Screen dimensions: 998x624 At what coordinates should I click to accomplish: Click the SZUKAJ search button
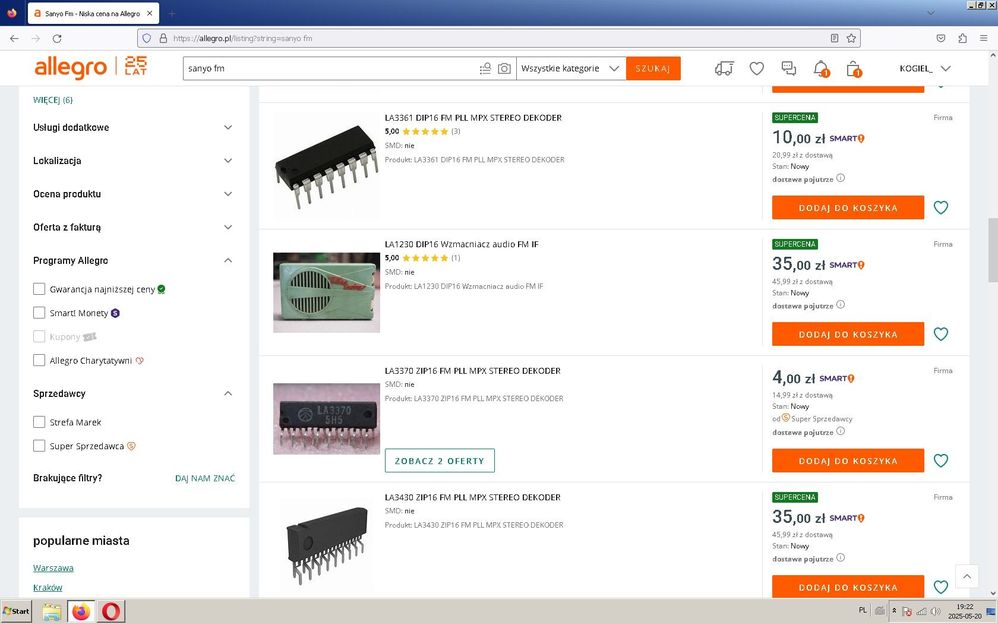653,68
